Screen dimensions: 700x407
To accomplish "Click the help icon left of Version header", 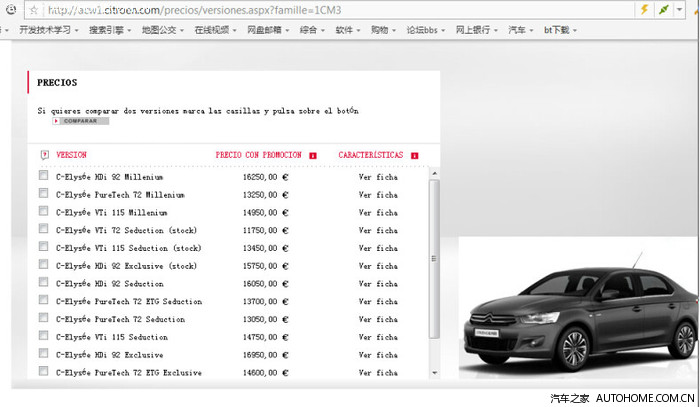I will tap(43, 155).
